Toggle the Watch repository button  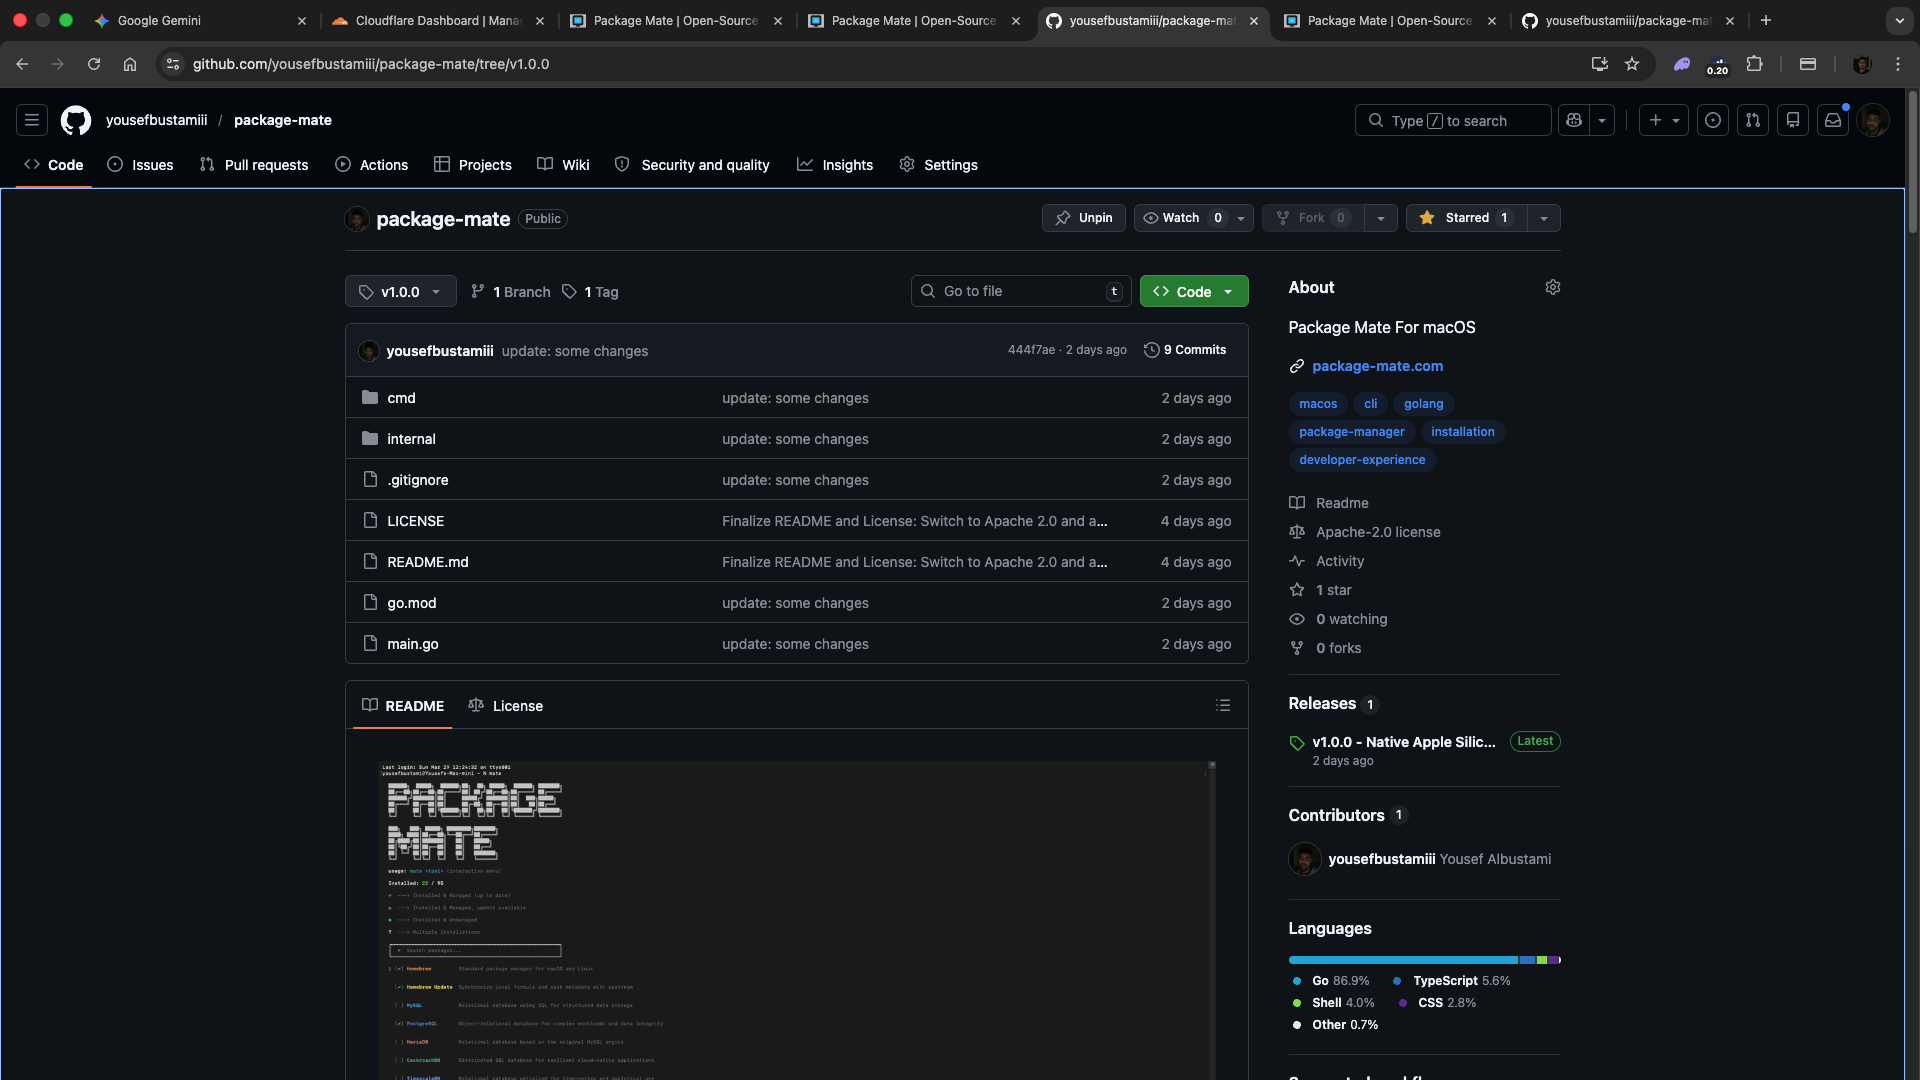1181,218
